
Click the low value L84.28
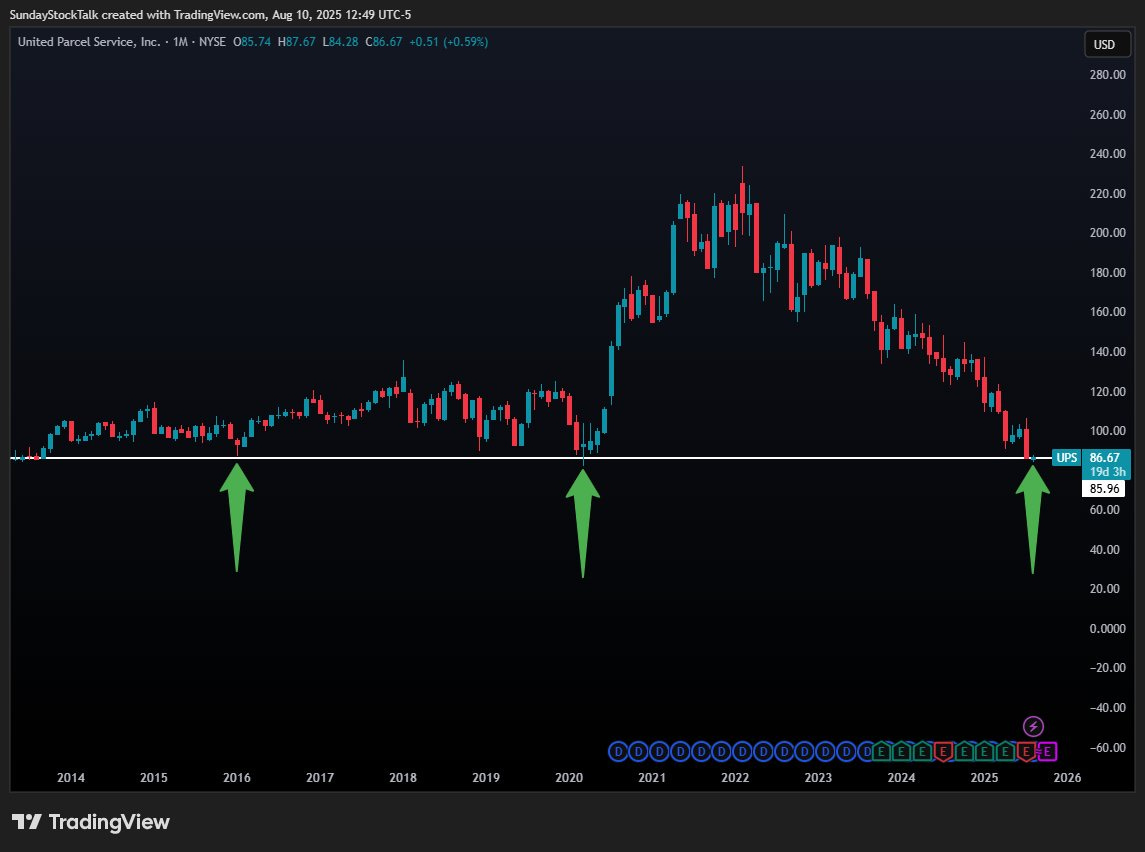click(340, 42)
